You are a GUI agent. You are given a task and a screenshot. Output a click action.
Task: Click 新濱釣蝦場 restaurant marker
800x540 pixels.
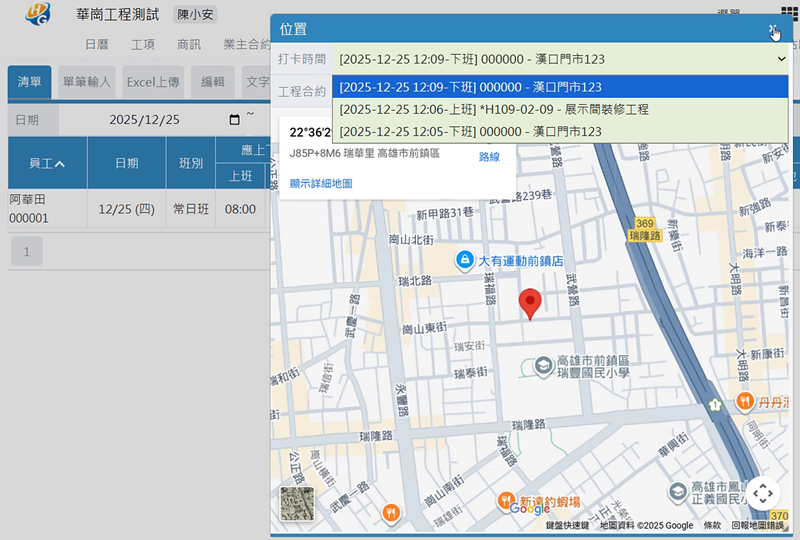[505, 500]
